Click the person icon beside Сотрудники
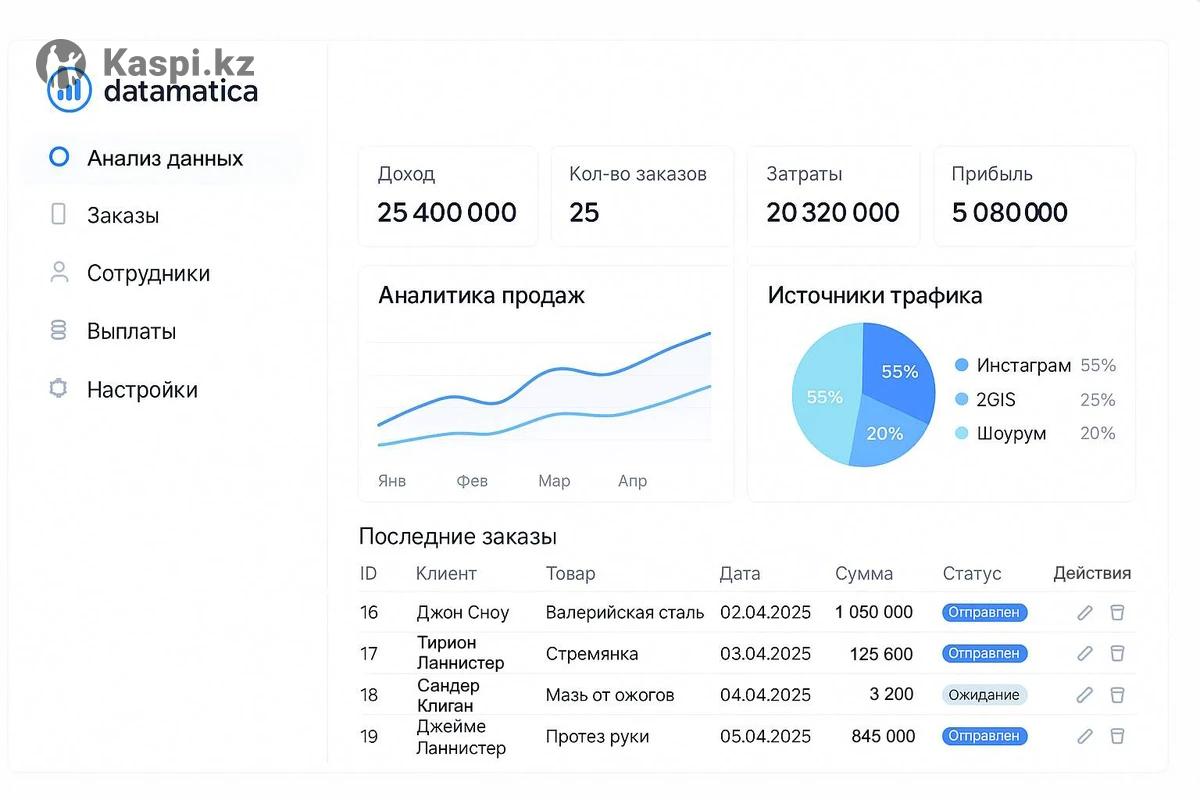The width and height of the screenshot is (1200, 800). [x=59, y=272]
